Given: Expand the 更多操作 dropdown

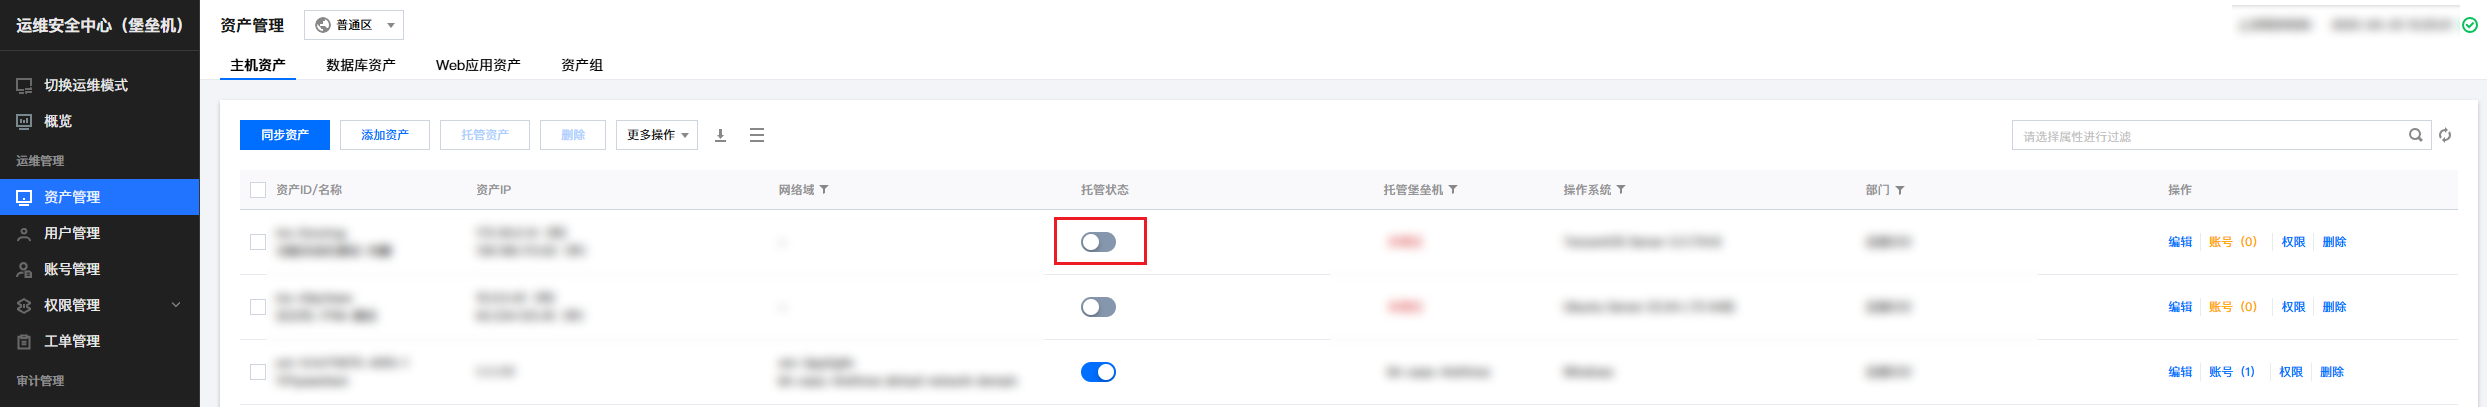Looking at the screenshot, I should (x=657, y=135).
